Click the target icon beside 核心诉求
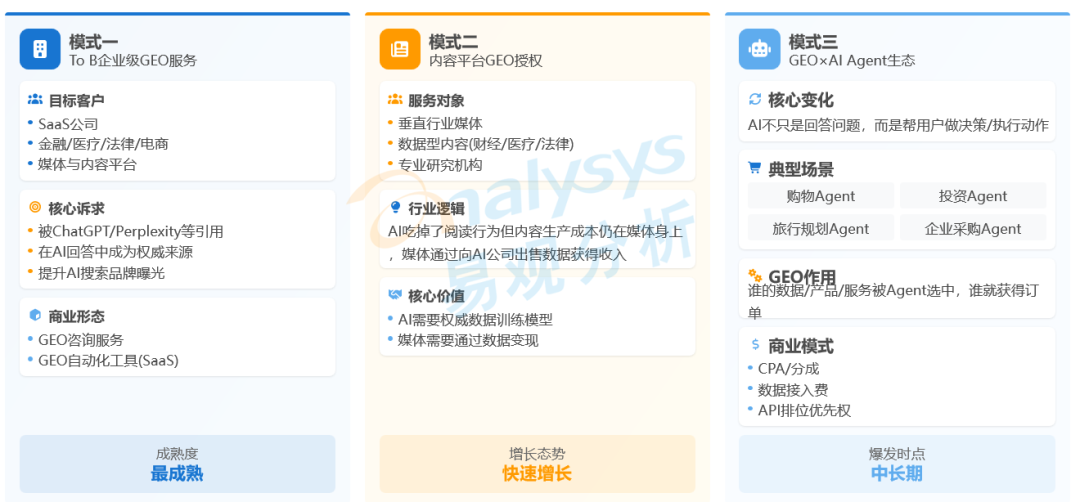The width and height of the screenshot is (1080, 502). coord(35,208)
